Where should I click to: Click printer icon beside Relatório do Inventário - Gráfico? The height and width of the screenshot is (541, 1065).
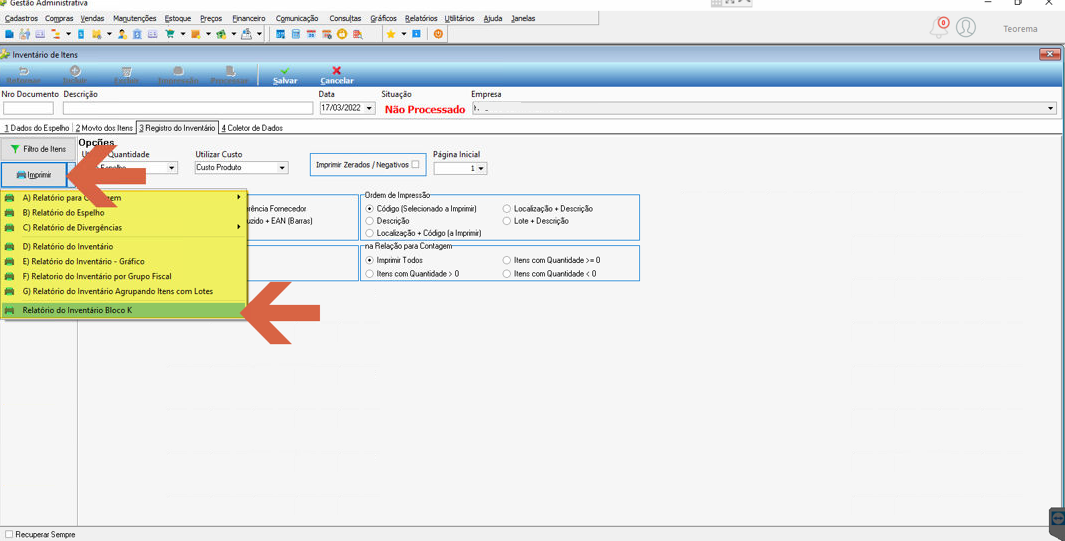(10, 261)
